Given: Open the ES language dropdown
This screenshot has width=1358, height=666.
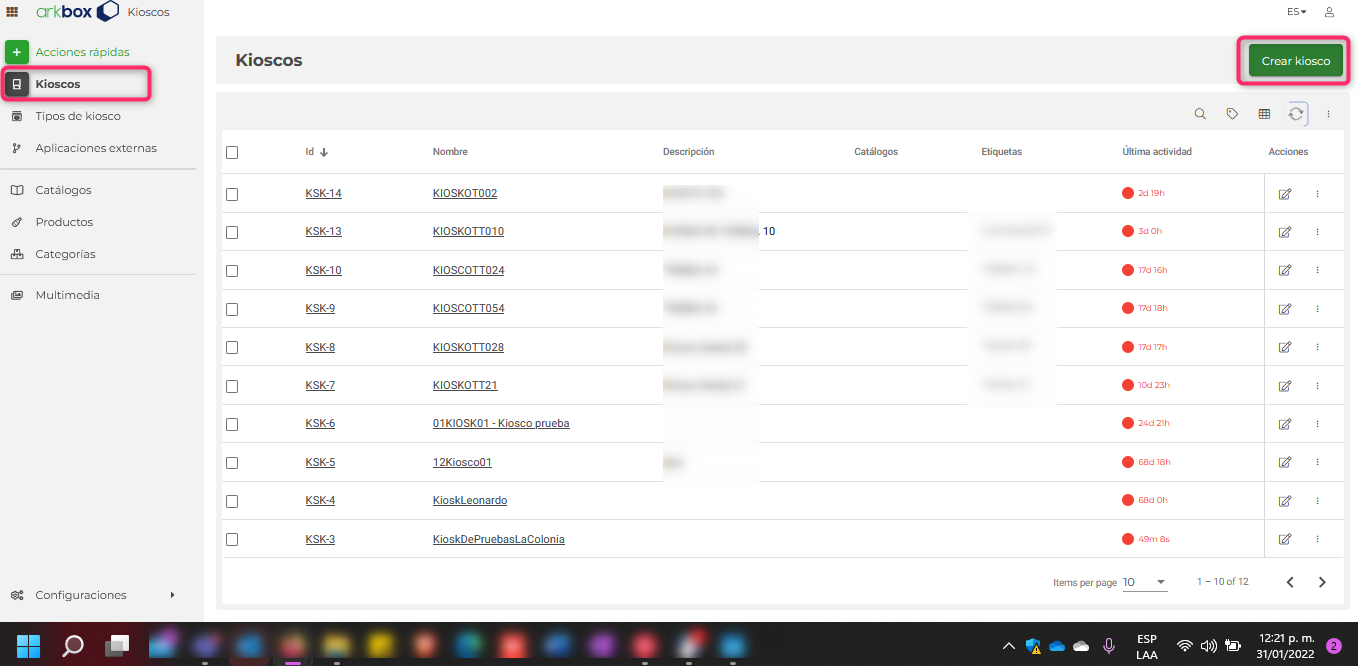Looking at the screenshot, I should point(1296,11).
